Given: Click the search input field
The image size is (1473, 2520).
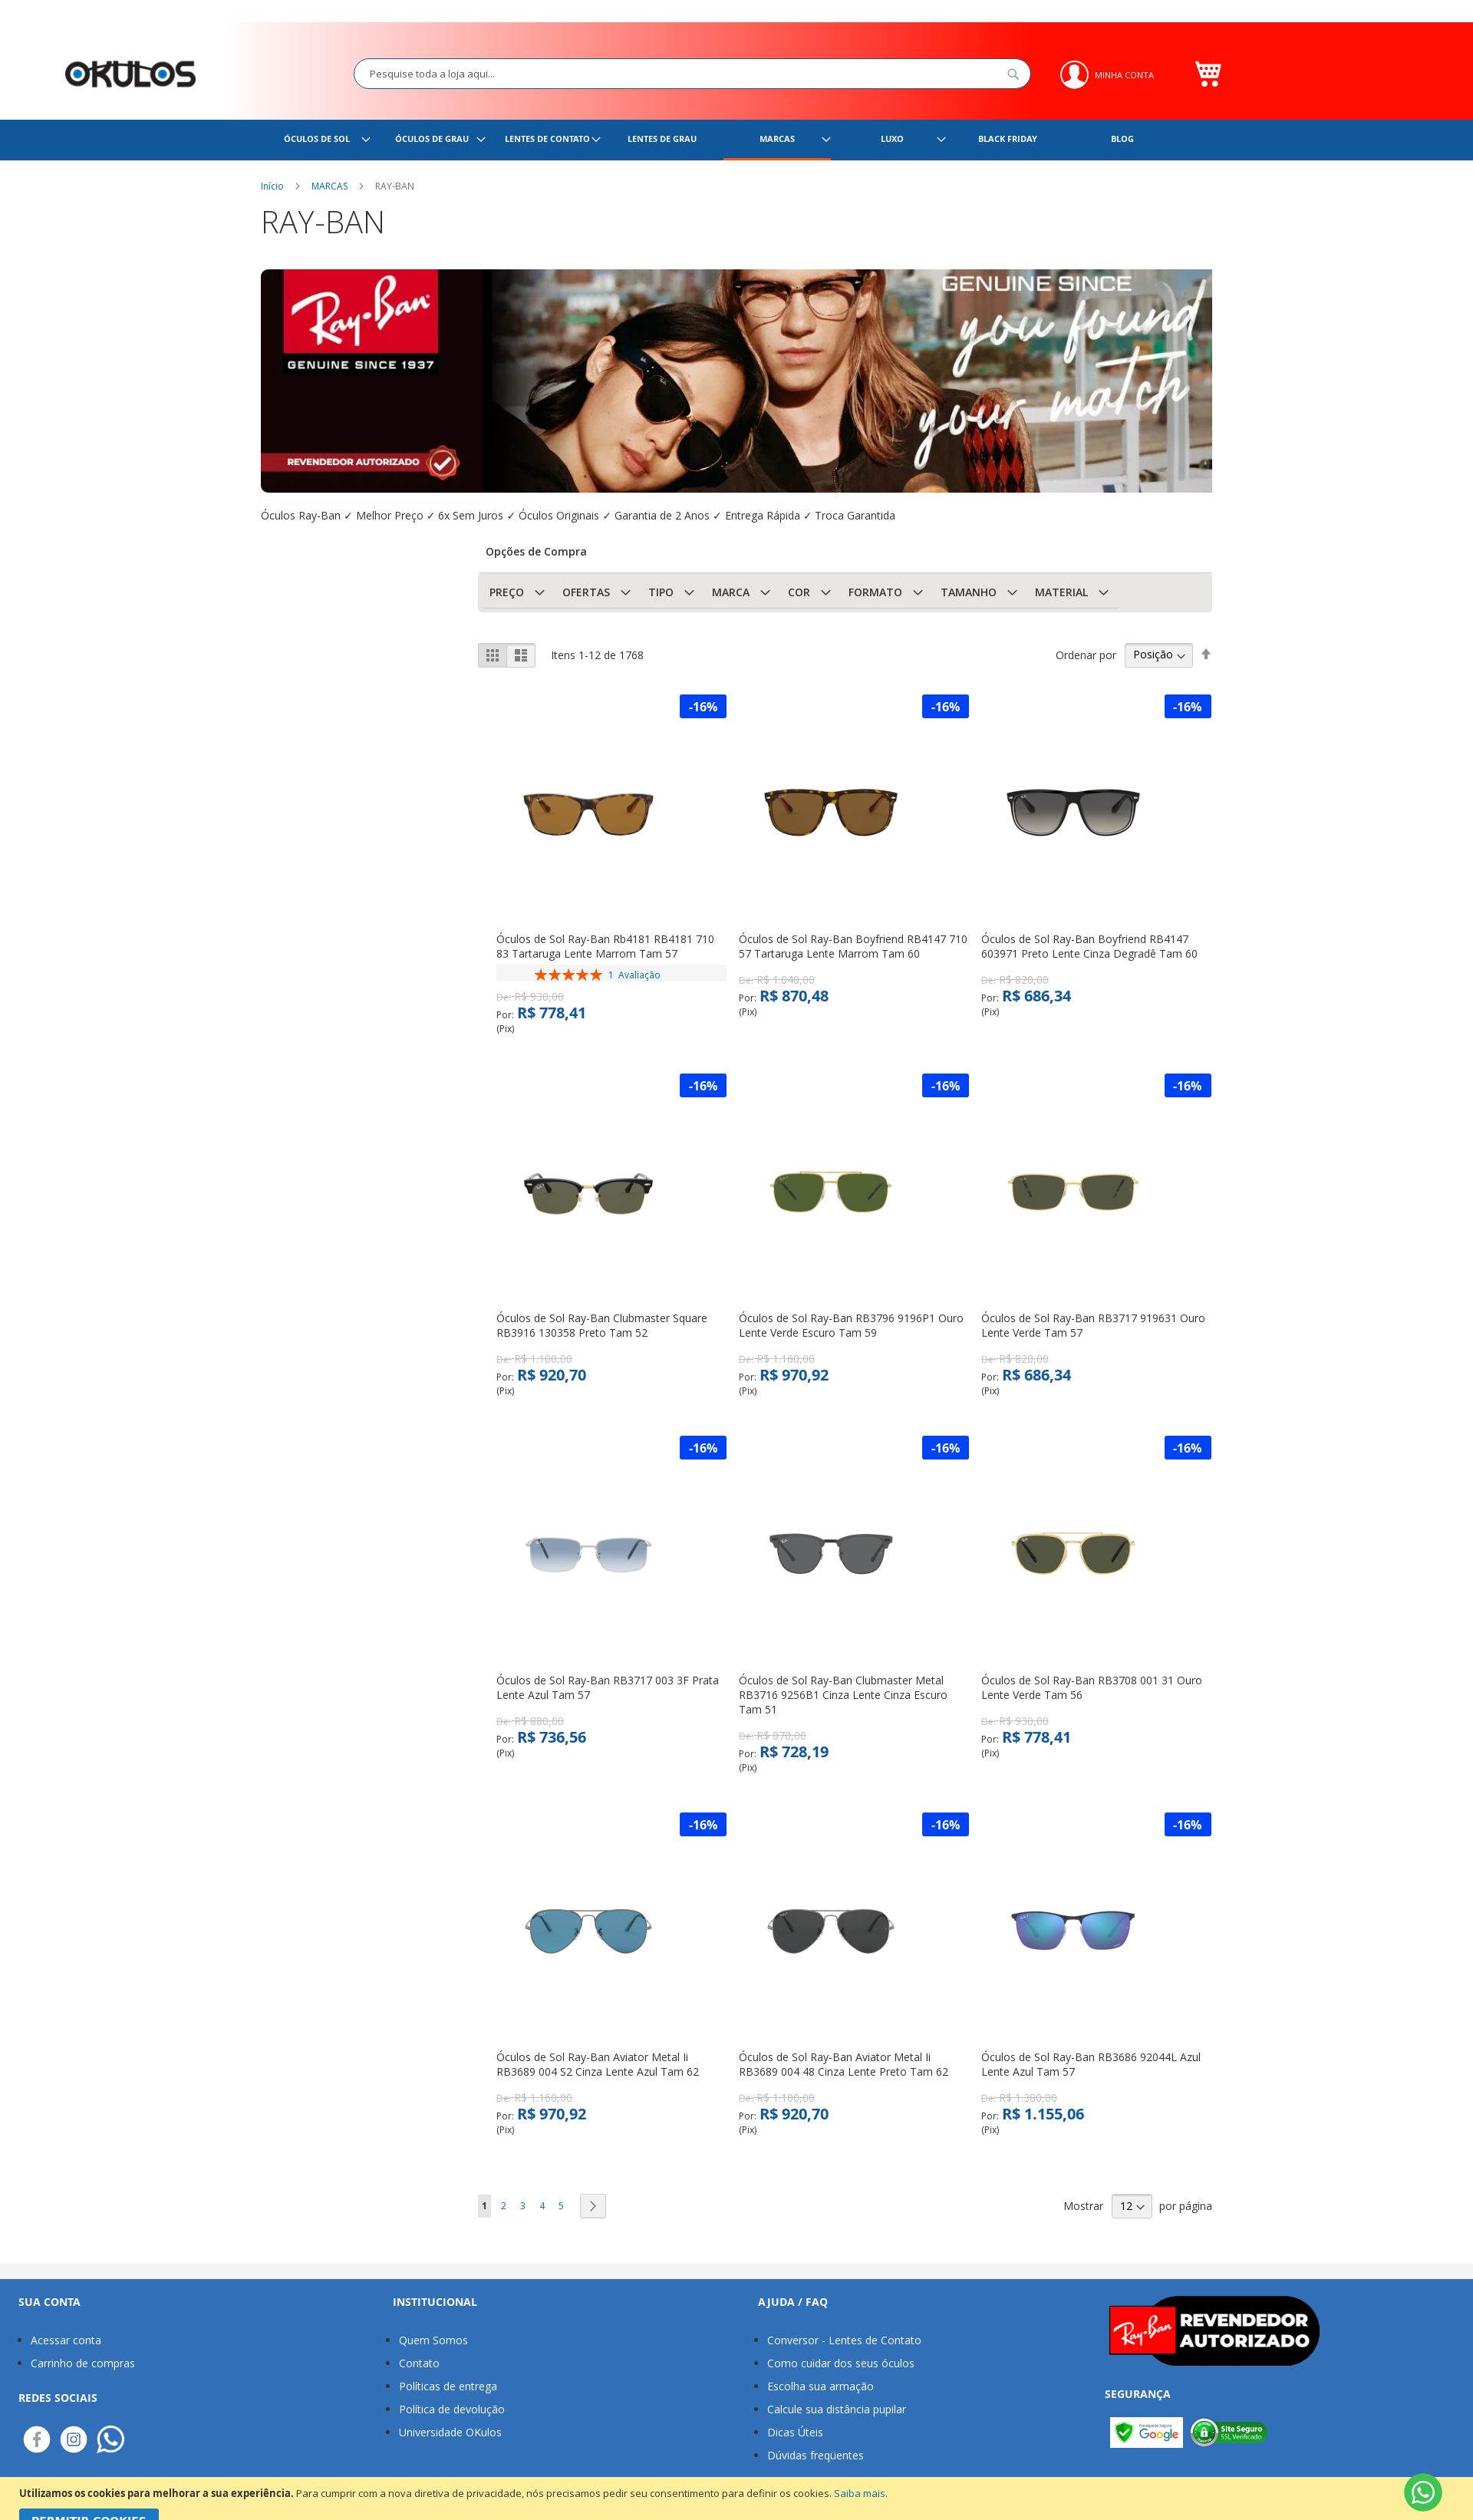Looking at the screenshot, I should (692, 74).
